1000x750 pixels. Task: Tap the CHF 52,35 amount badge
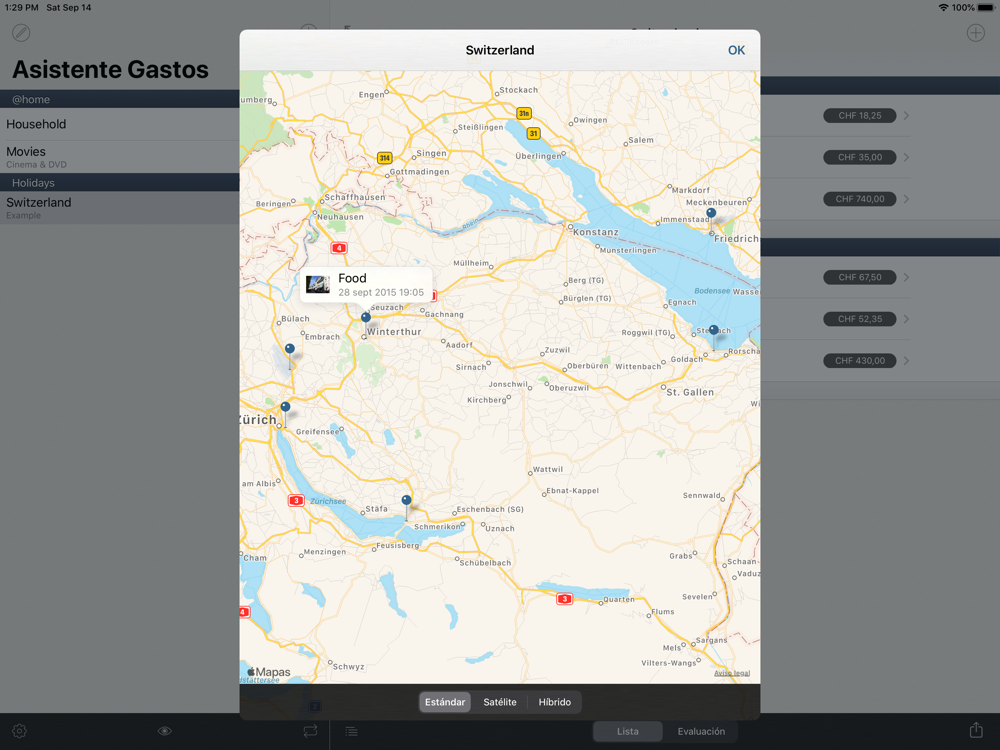860,319
